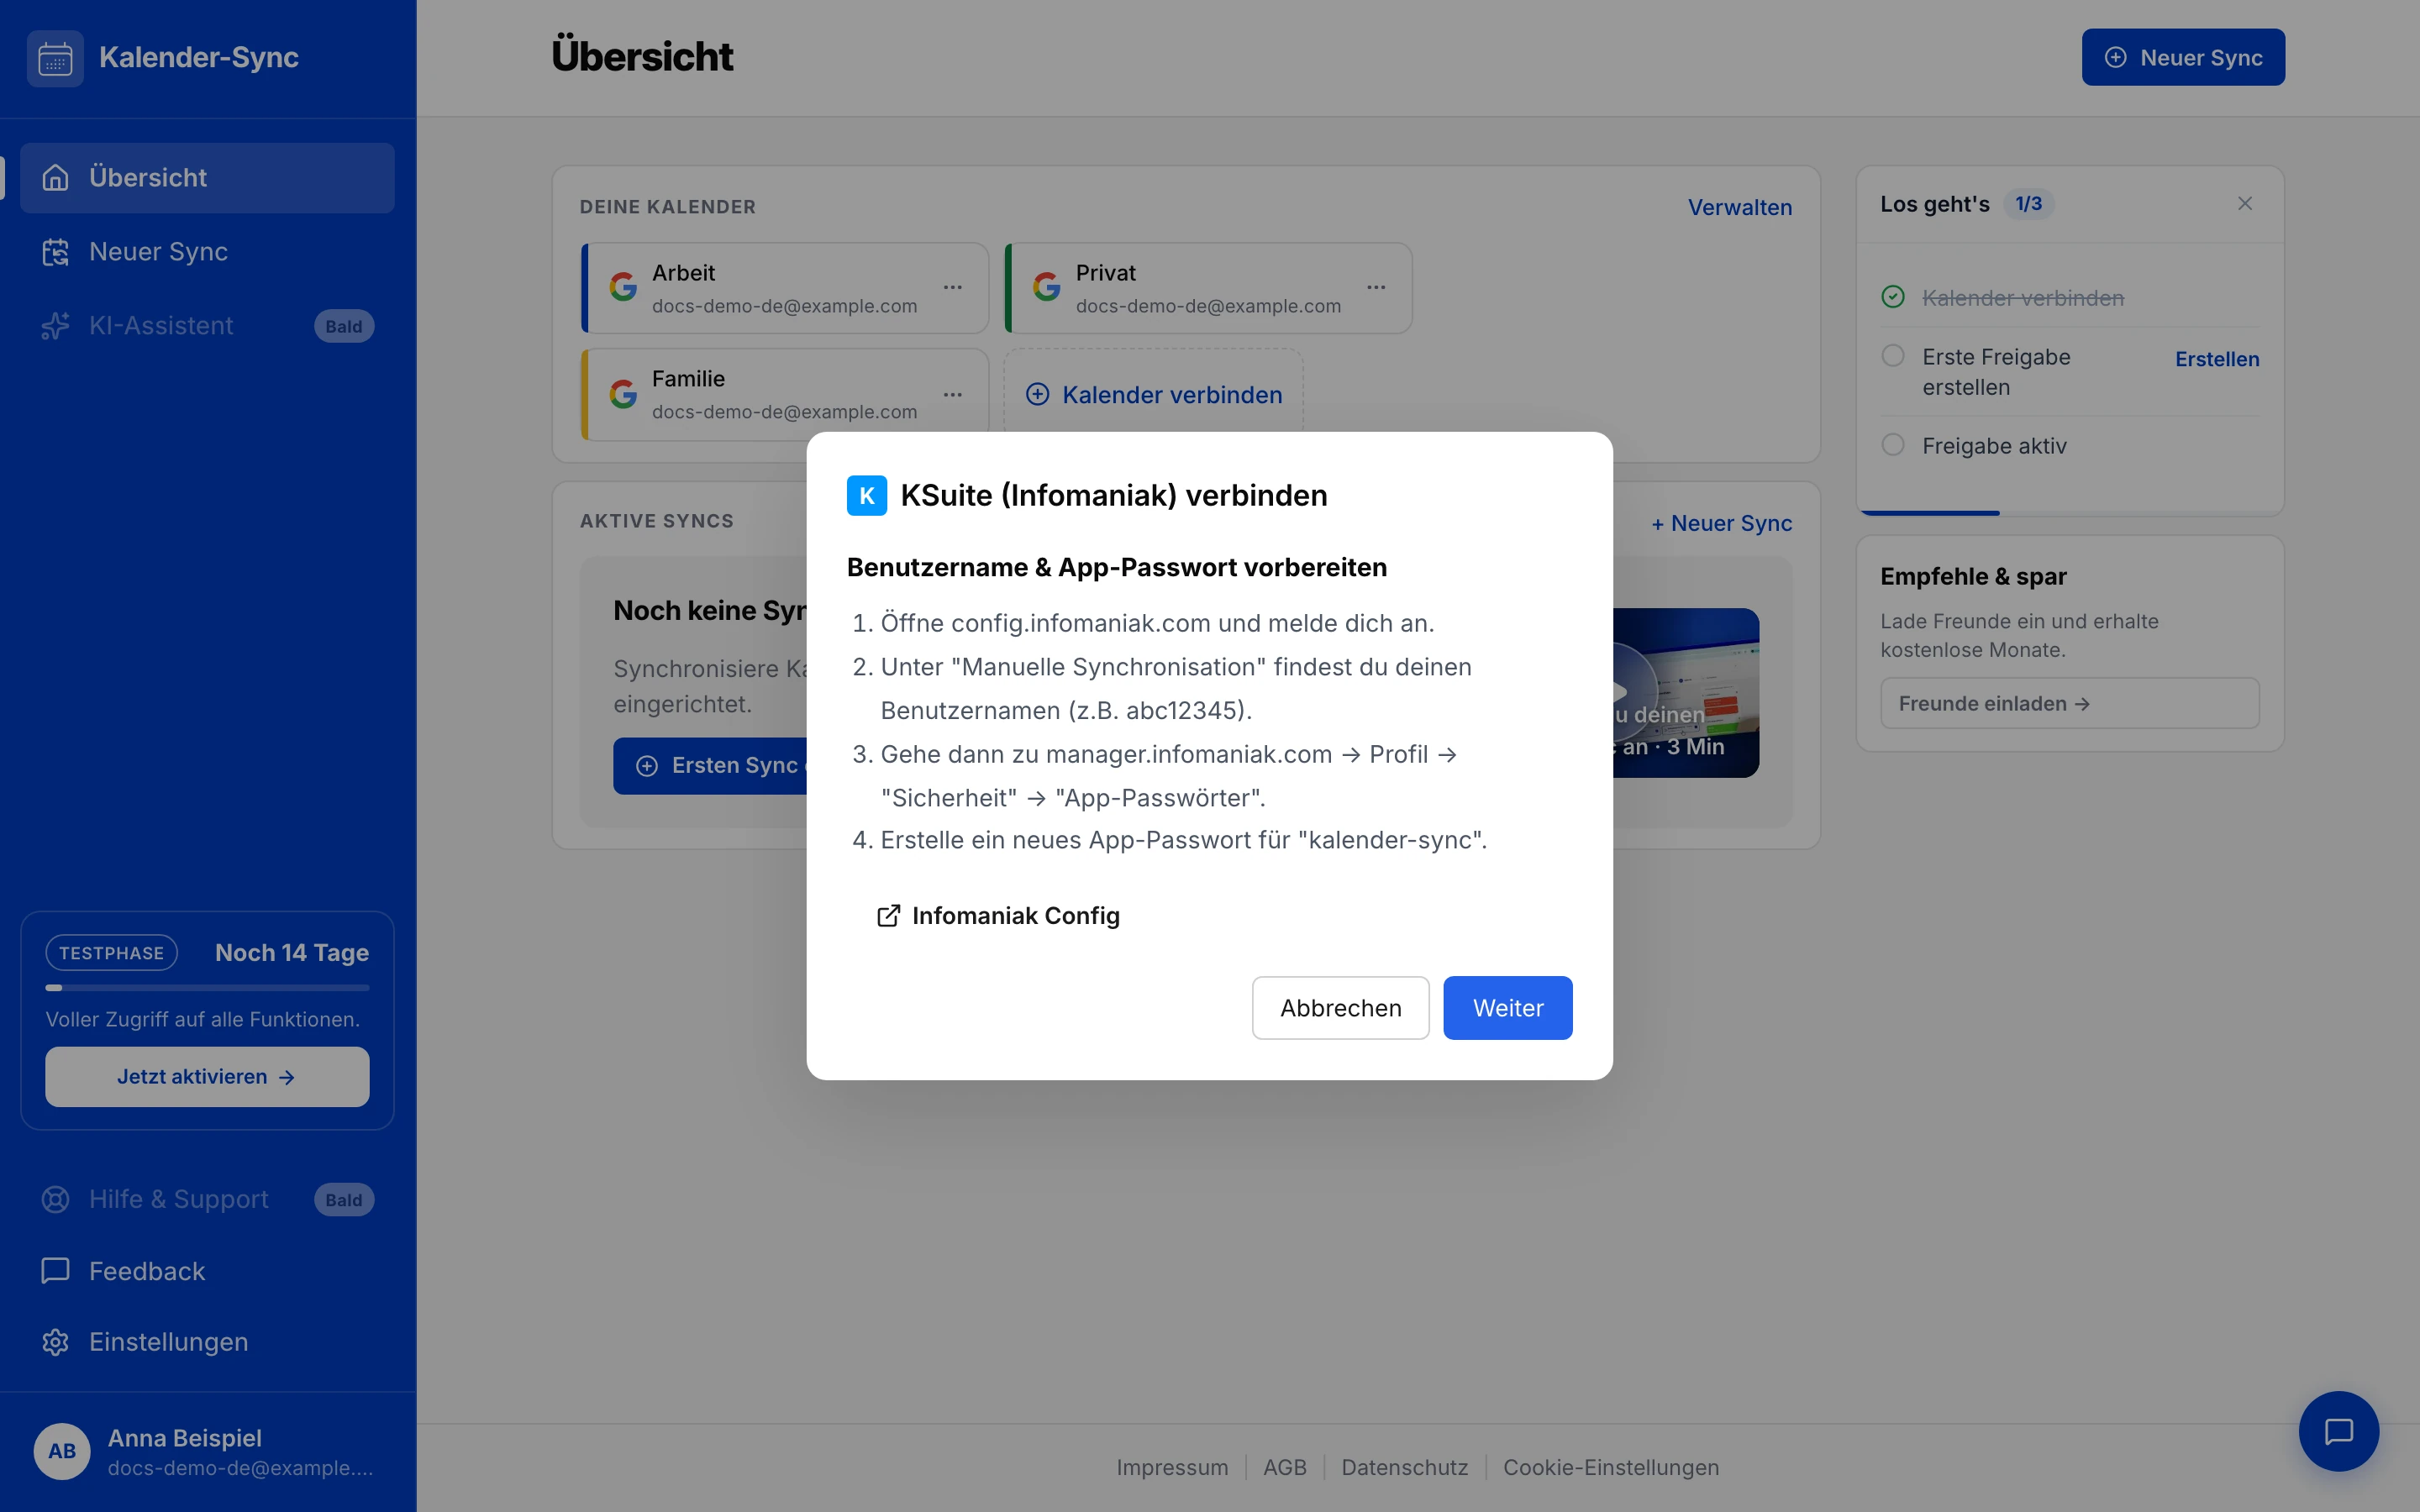Click the Google icon of the Familie calendar

623,394
